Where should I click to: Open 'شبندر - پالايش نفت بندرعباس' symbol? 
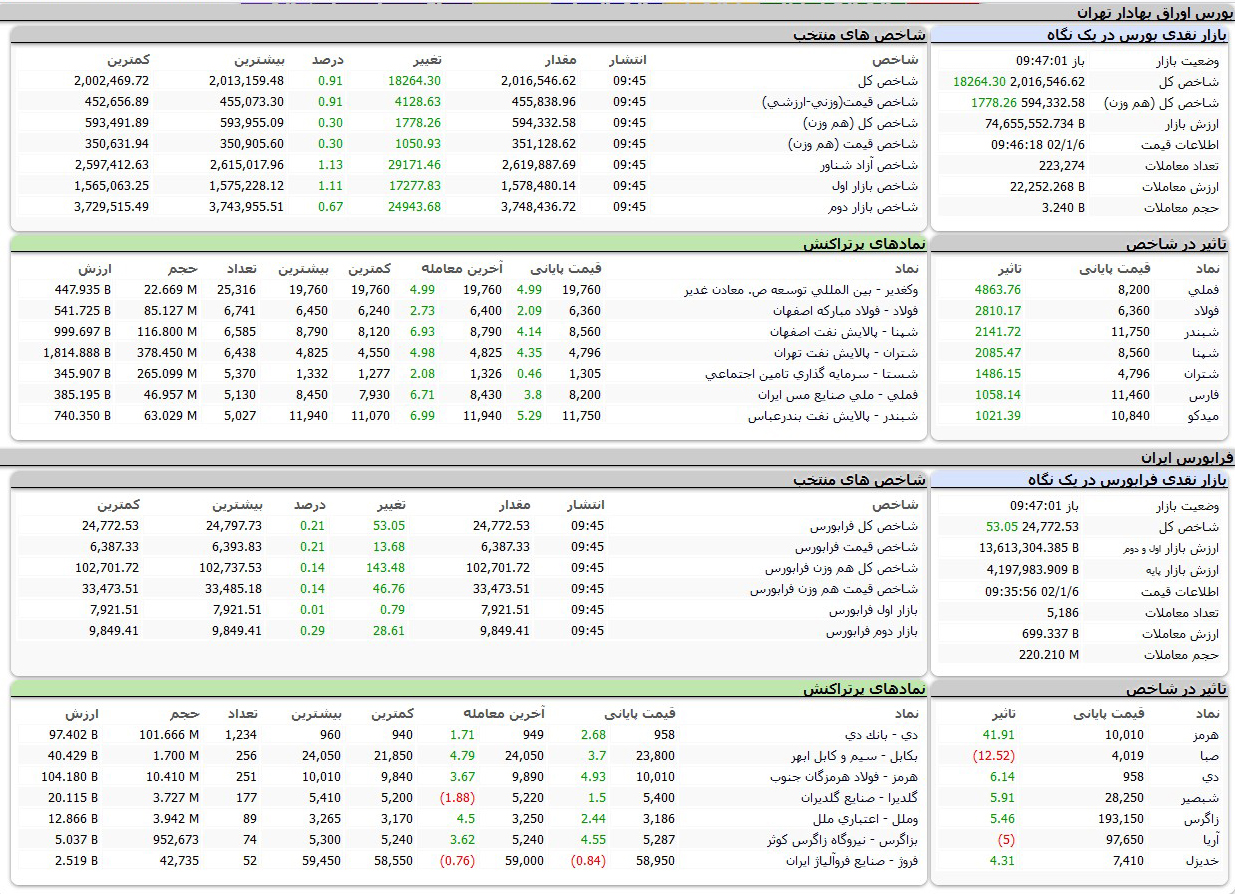point(835,416)
